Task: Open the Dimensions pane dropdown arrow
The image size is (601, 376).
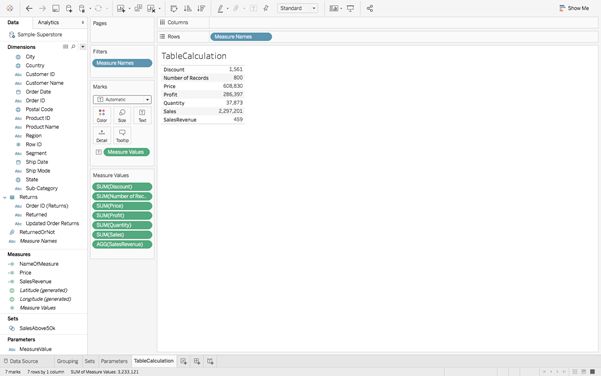Action: (83, 47)
